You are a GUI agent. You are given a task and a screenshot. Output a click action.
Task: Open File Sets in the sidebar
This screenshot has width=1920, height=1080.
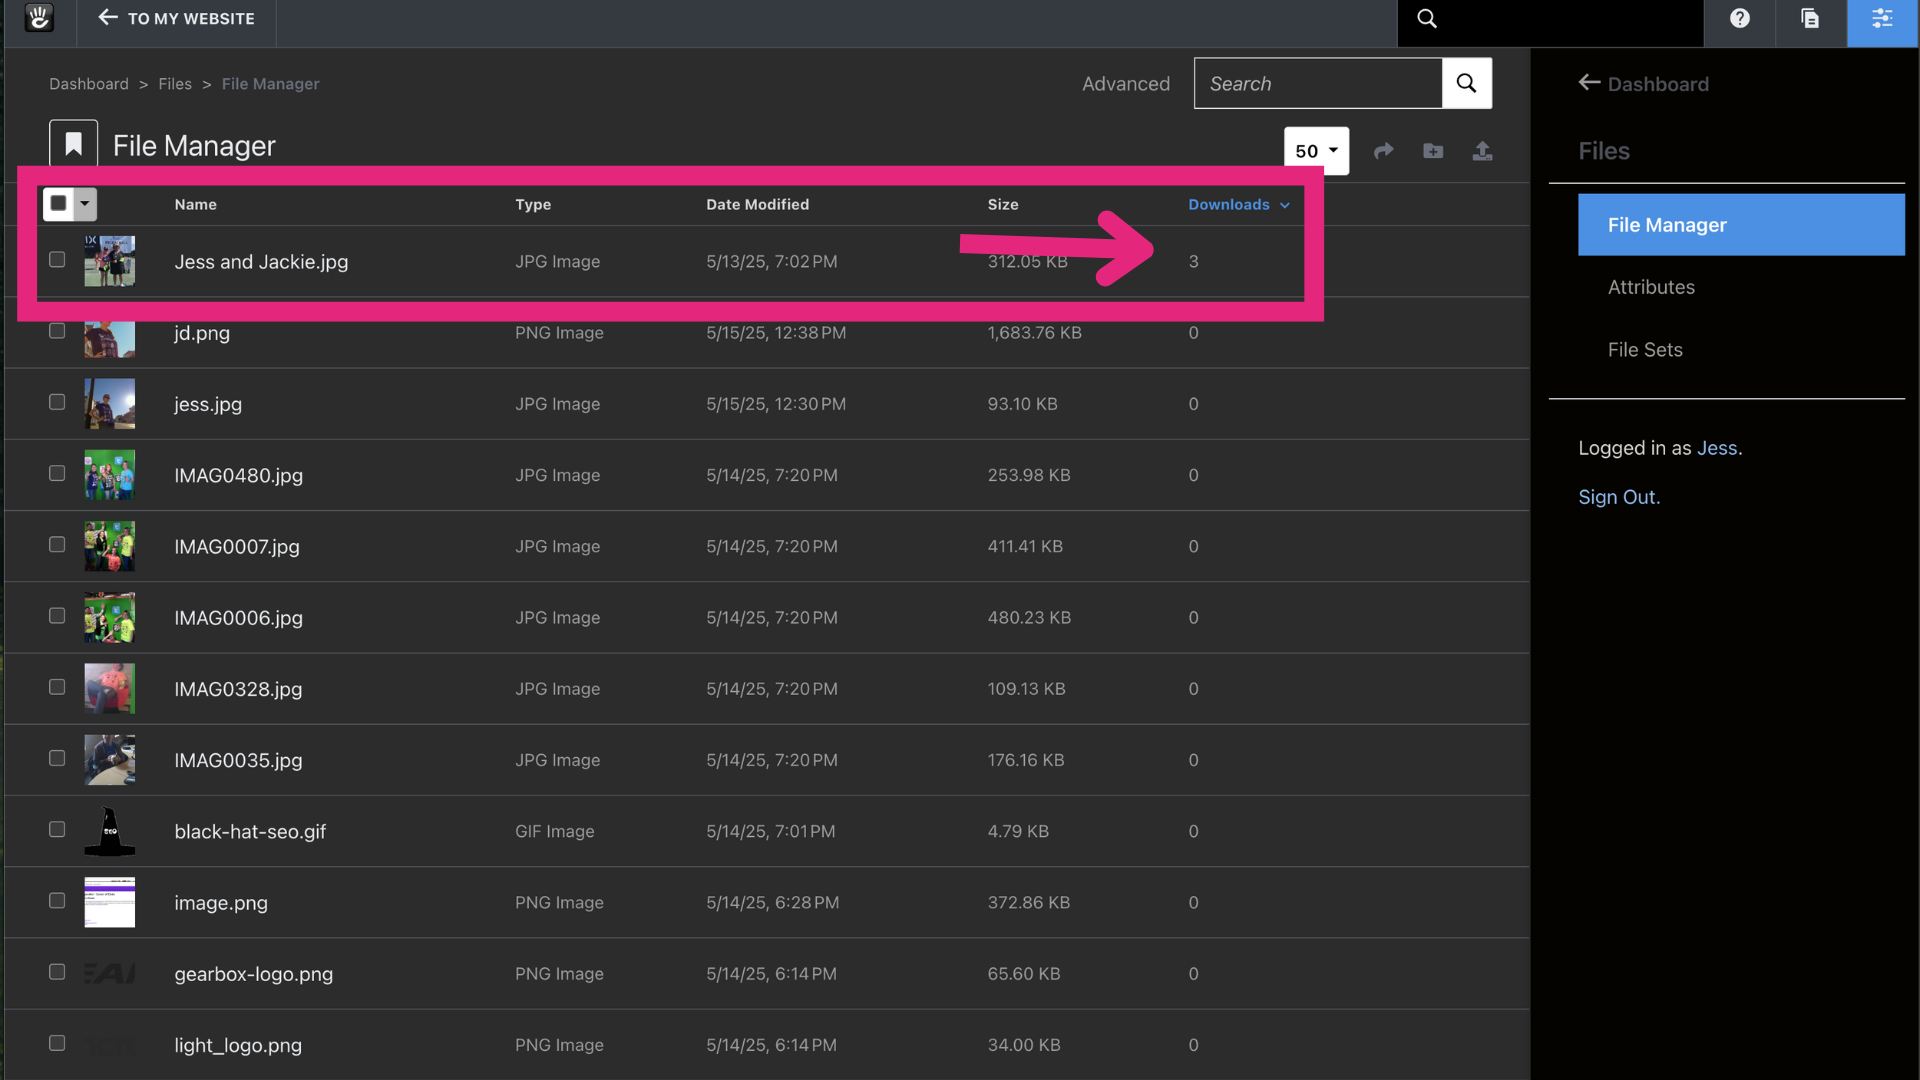pos(1644,350)
